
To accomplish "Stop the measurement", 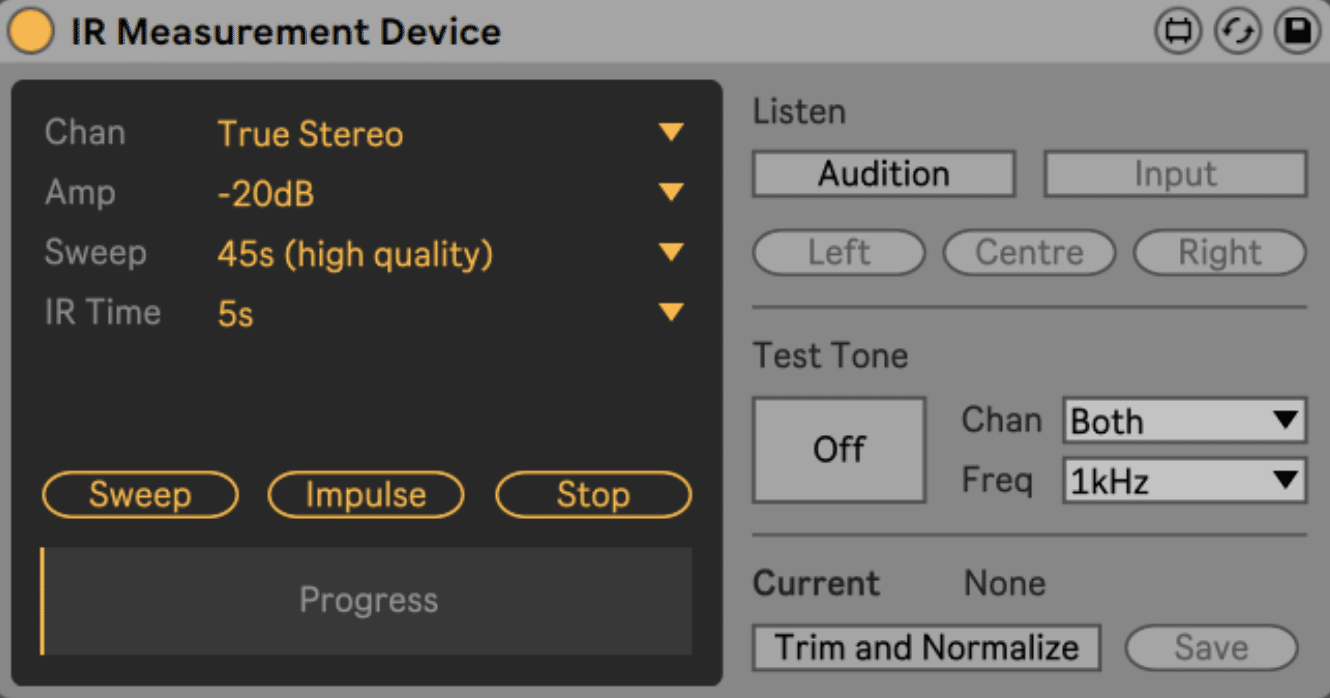I will click(593, 495).
